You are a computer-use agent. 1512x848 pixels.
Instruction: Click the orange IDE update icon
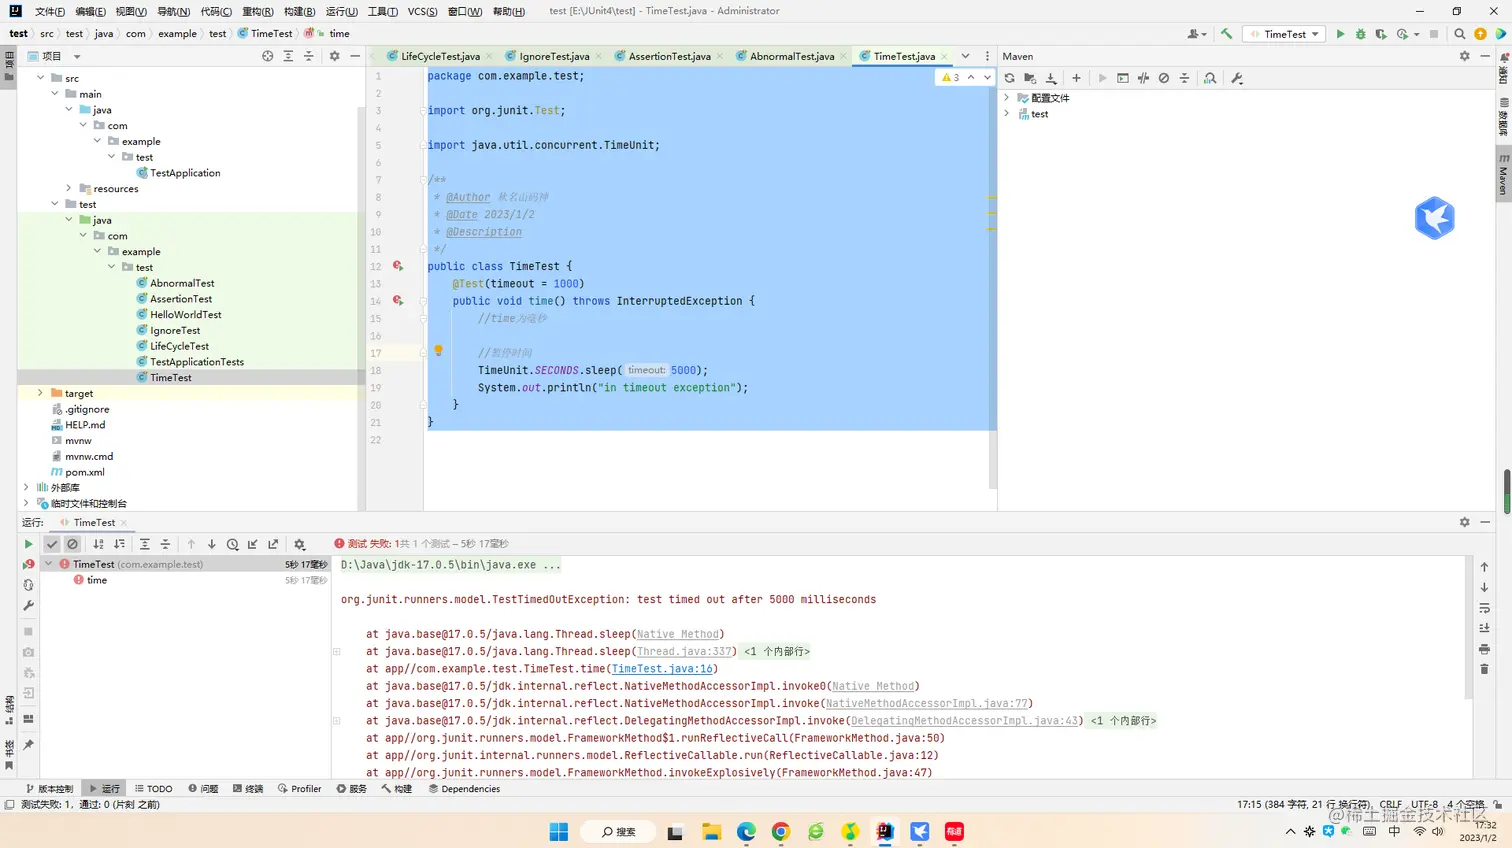(1480, 34)
